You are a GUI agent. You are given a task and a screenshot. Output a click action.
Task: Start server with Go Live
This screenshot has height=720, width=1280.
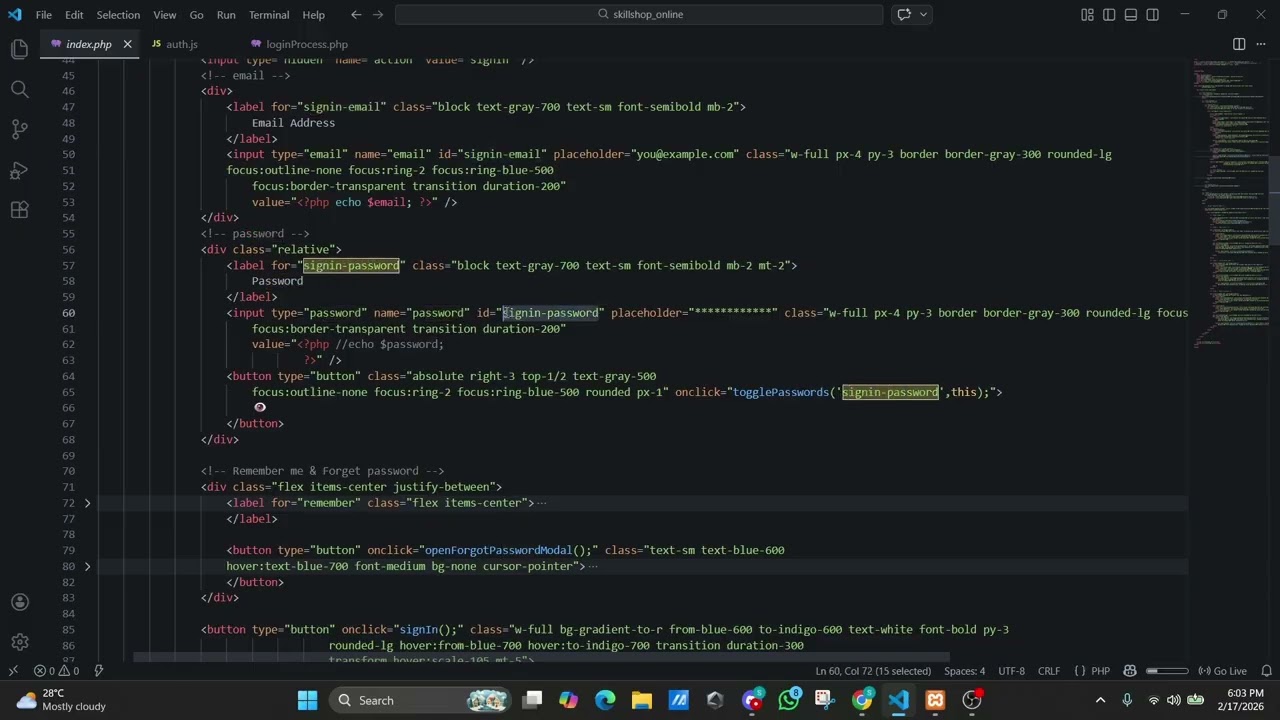coord(1221,671)
